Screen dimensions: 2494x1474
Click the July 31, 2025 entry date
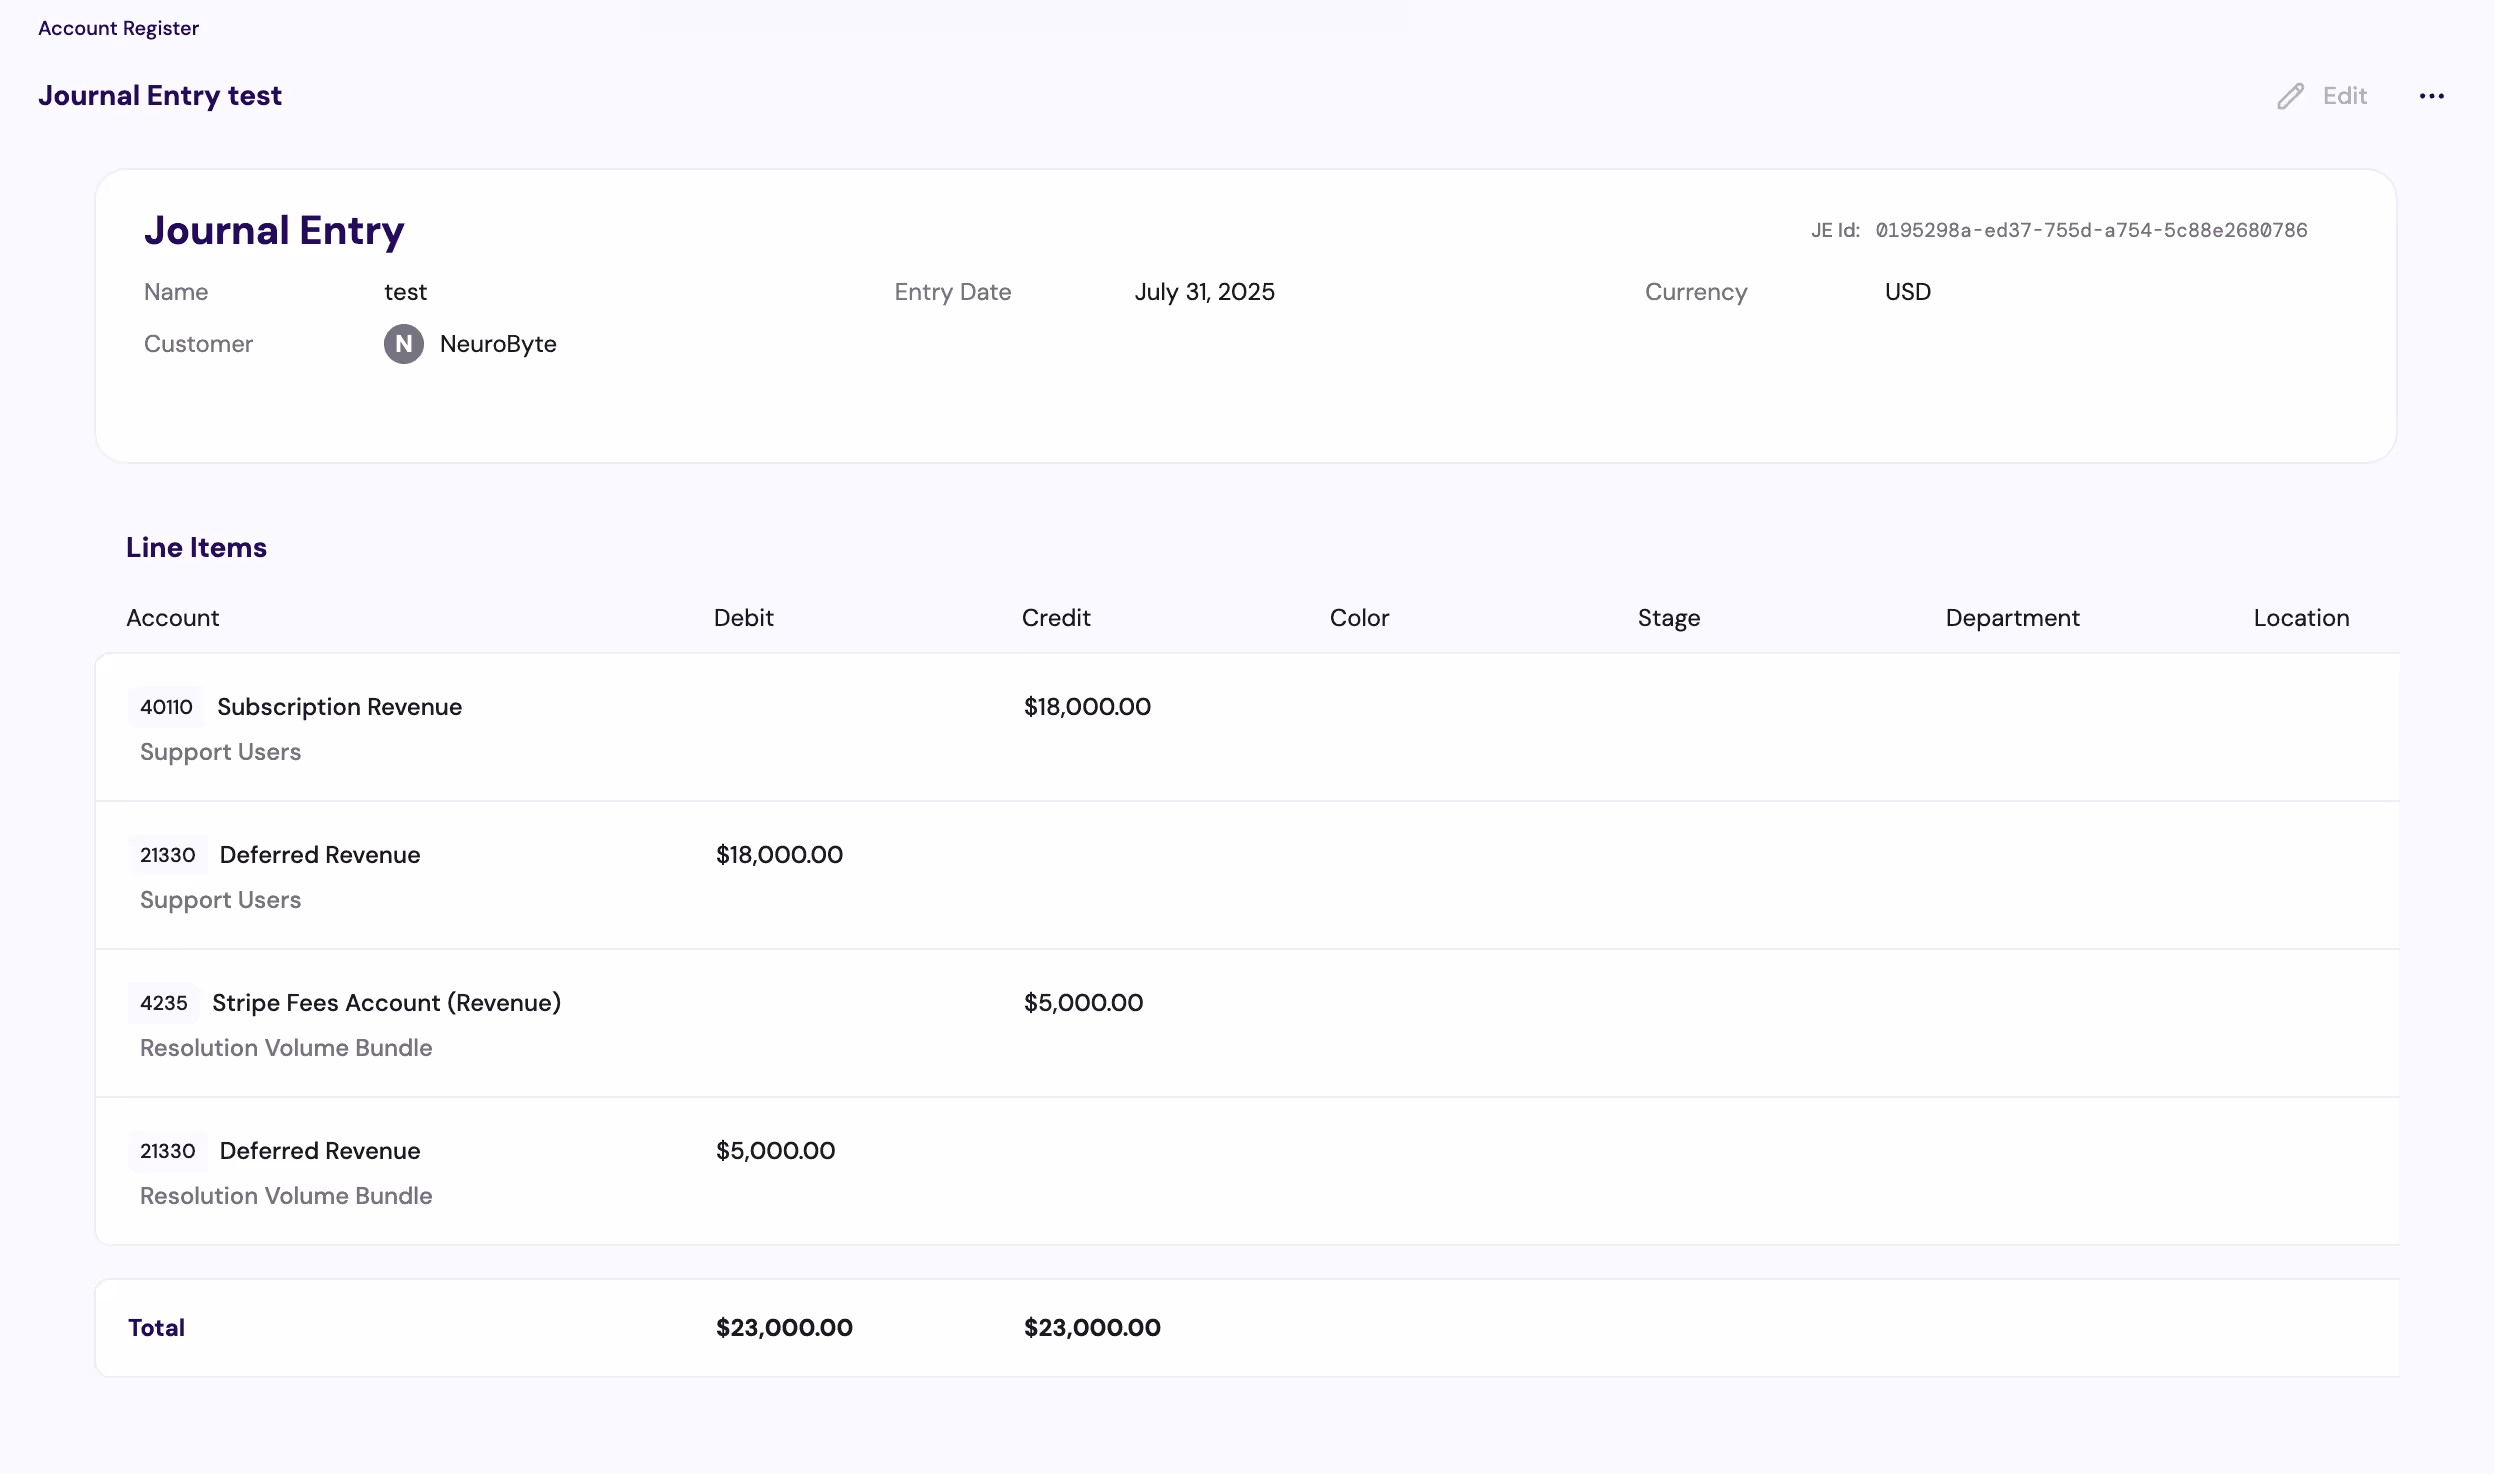[x=1204, y=292]
